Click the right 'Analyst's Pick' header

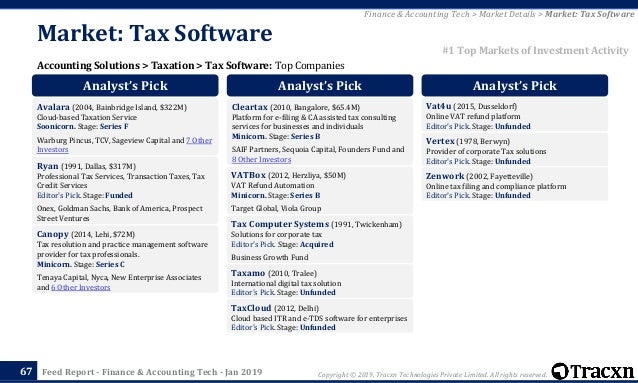515,85
